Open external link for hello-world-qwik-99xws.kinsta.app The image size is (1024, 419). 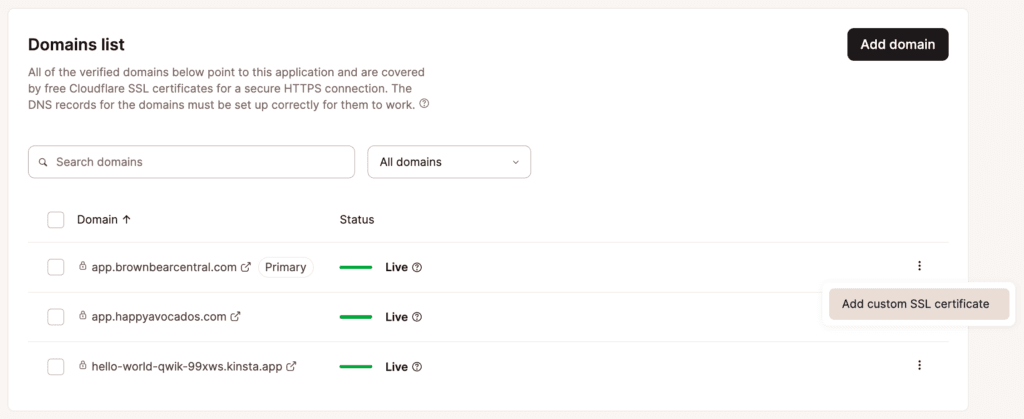[x=292, y=367]
